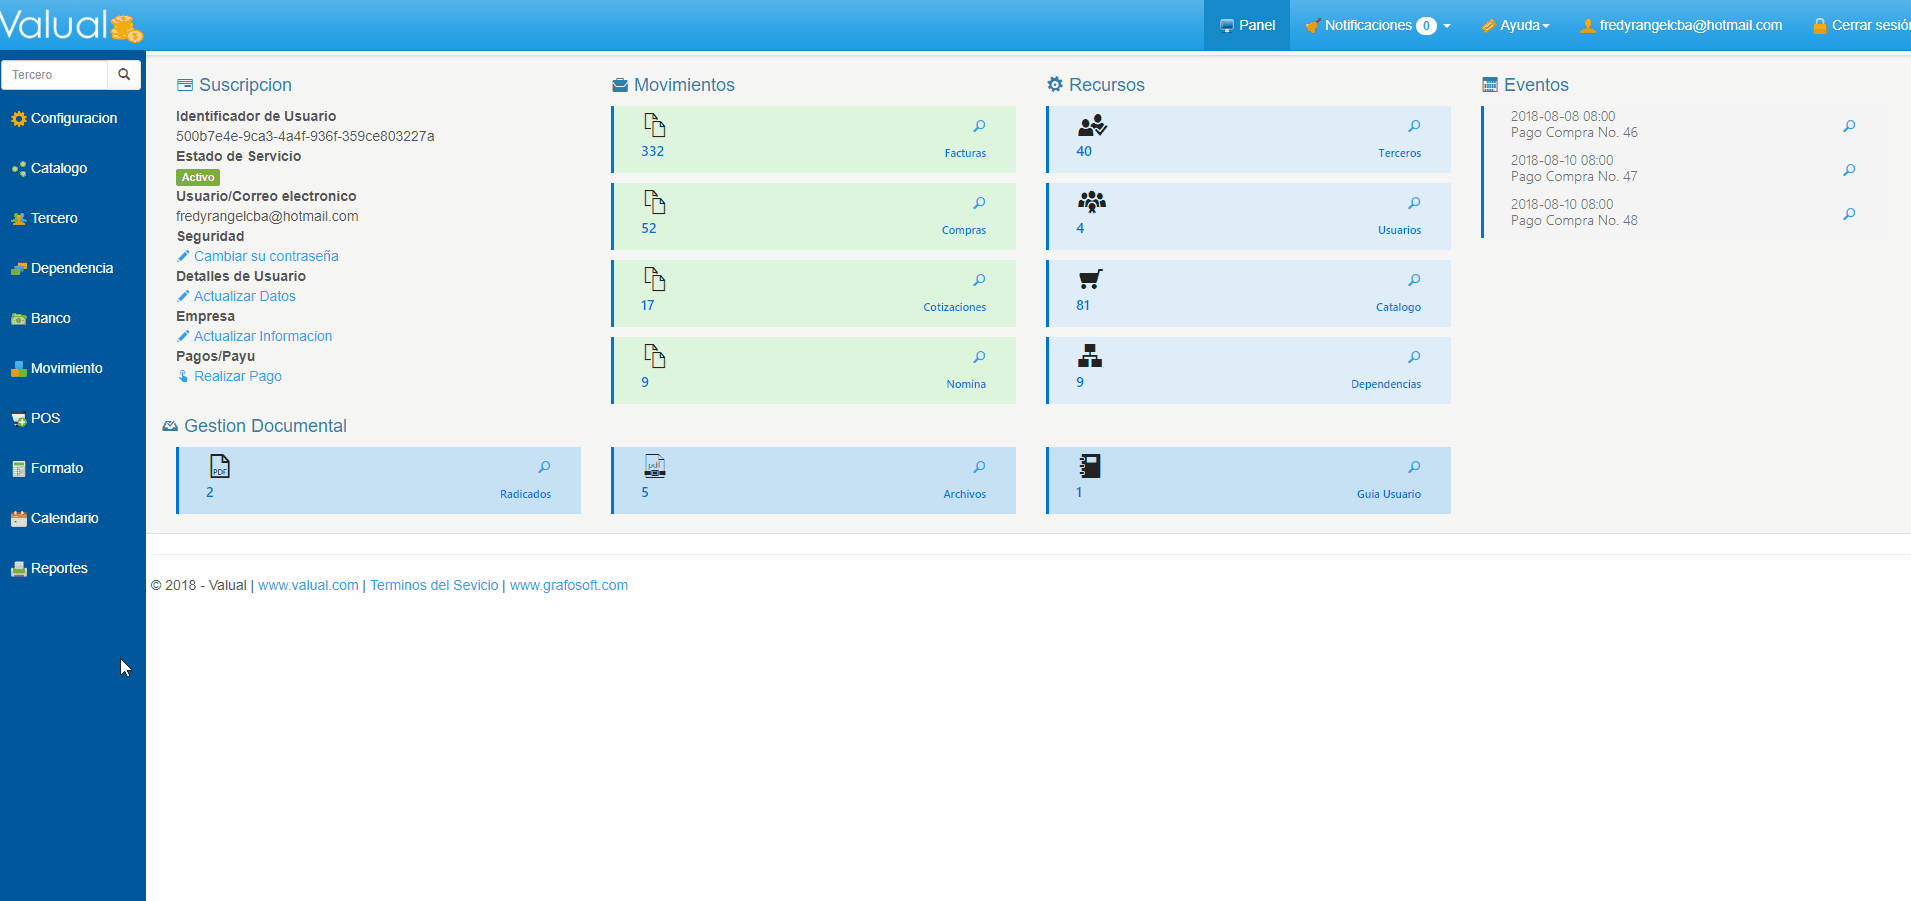Focus the Tercero search input field
Screen dimensions: 1911x901
pyautogui.click(x=55, y=75)
